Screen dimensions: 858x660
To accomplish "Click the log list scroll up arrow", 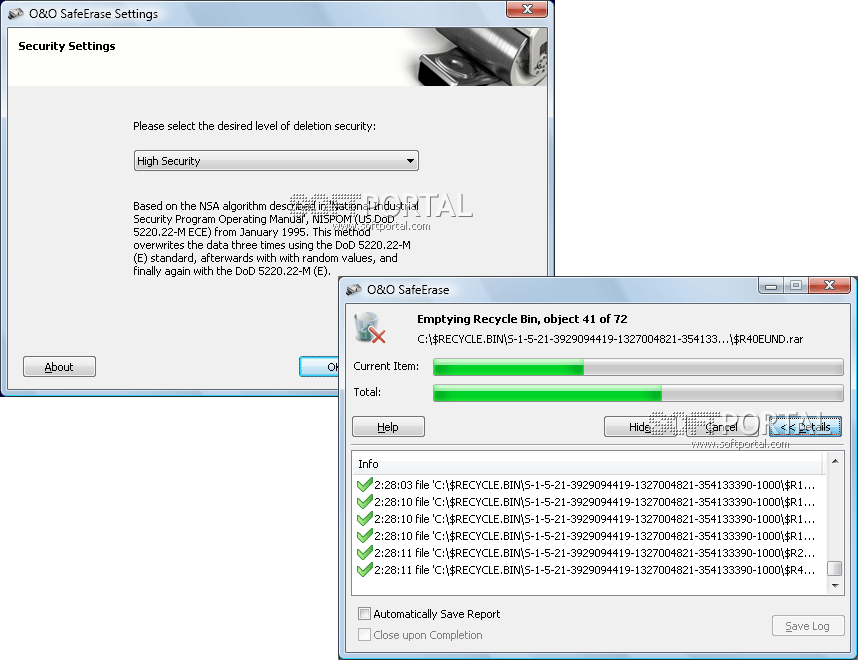I will point(835,461).
